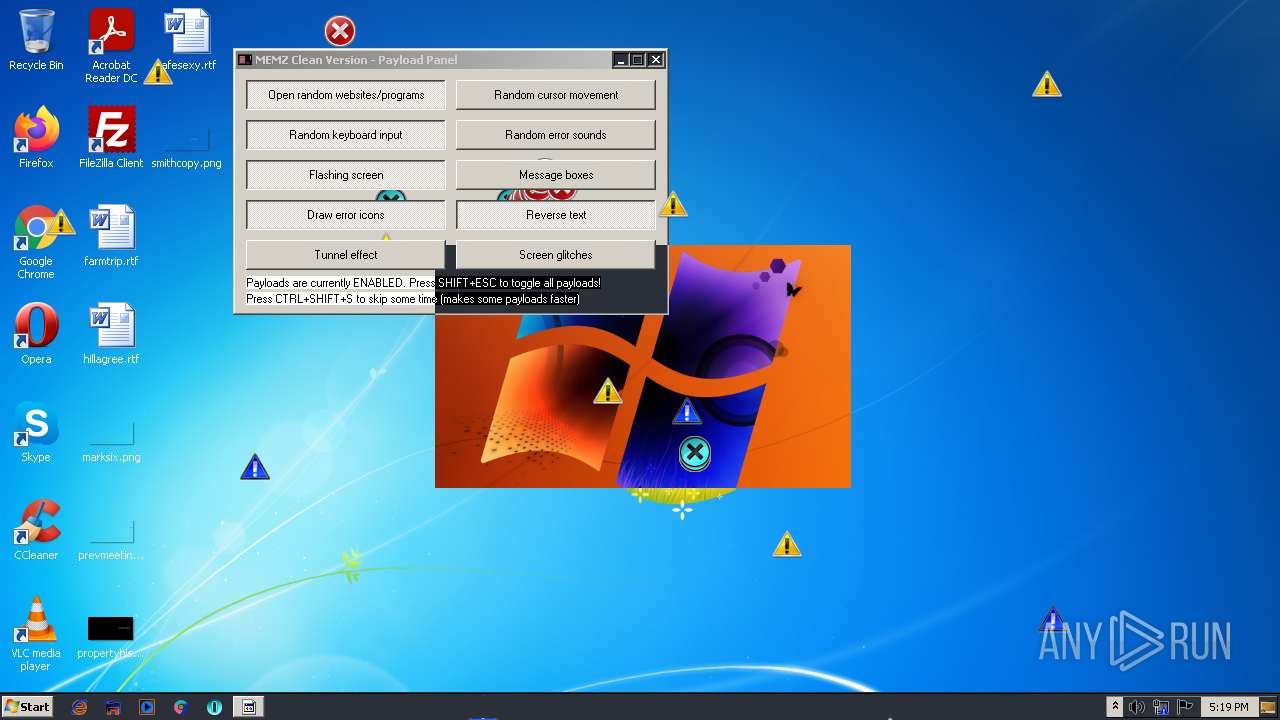Click the red error icon above panel

[x=340, y=31]
